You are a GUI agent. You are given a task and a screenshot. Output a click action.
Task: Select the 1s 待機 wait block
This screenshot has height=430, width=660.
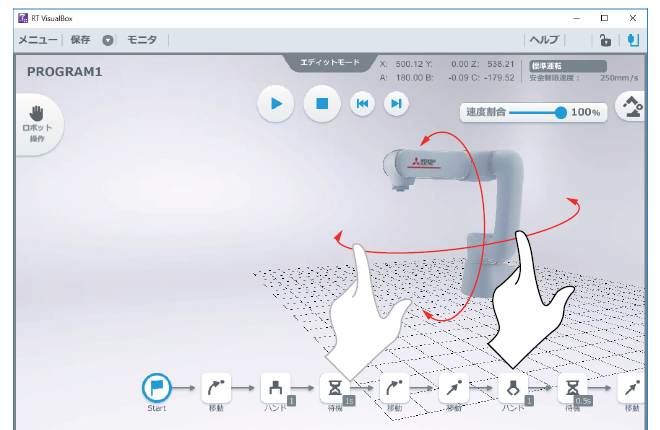click(x=334, y=387)
